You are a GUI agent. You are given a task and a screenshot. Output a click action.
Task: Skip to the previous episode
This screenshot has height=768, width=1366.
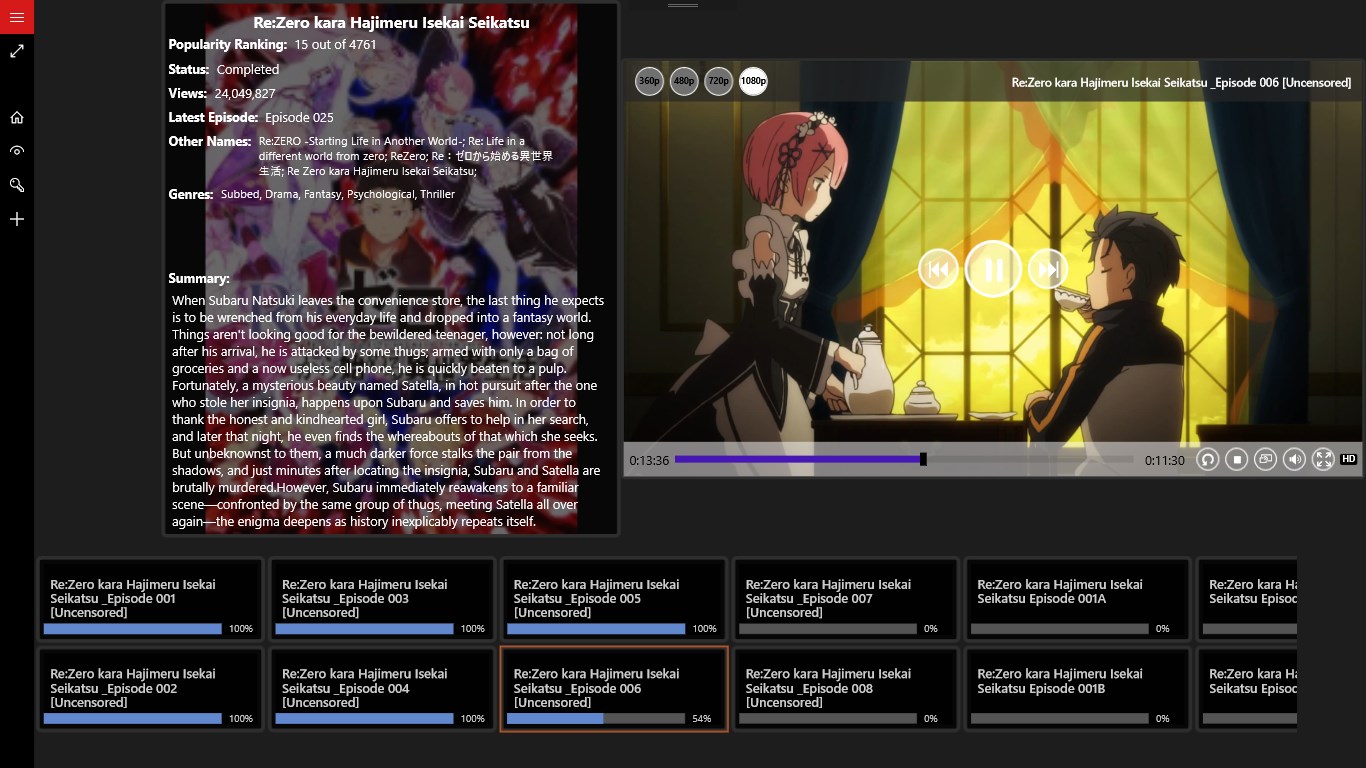click(x=938, y=269)
